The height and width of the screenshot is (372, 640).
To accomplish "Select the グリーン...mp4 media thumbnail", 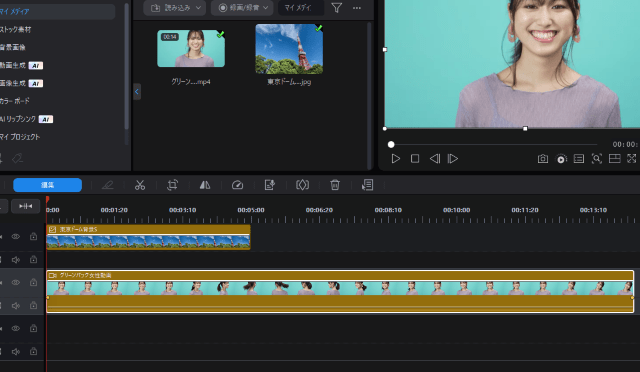I will click(191, 48).
